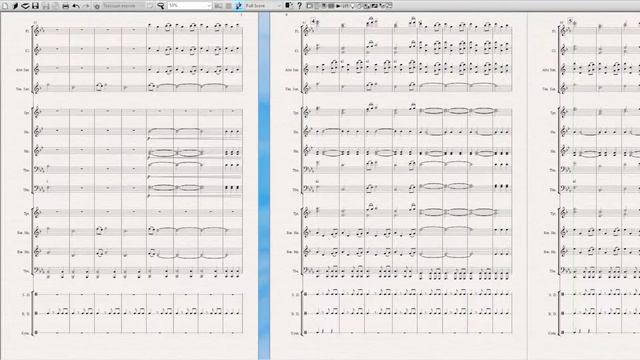Click the pen icon next to New
This screenshot has height=360, width=640.
click(16, 6)
